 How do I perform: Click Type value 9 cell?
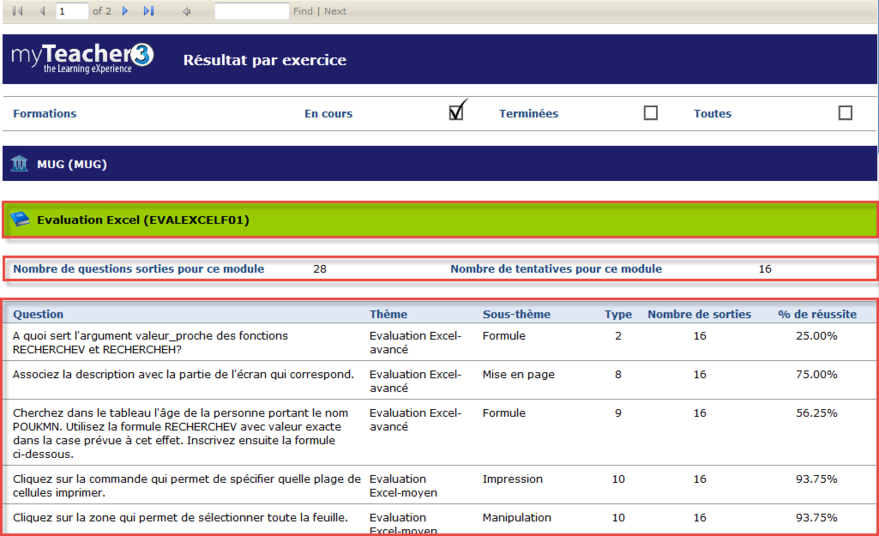[618, 413]
